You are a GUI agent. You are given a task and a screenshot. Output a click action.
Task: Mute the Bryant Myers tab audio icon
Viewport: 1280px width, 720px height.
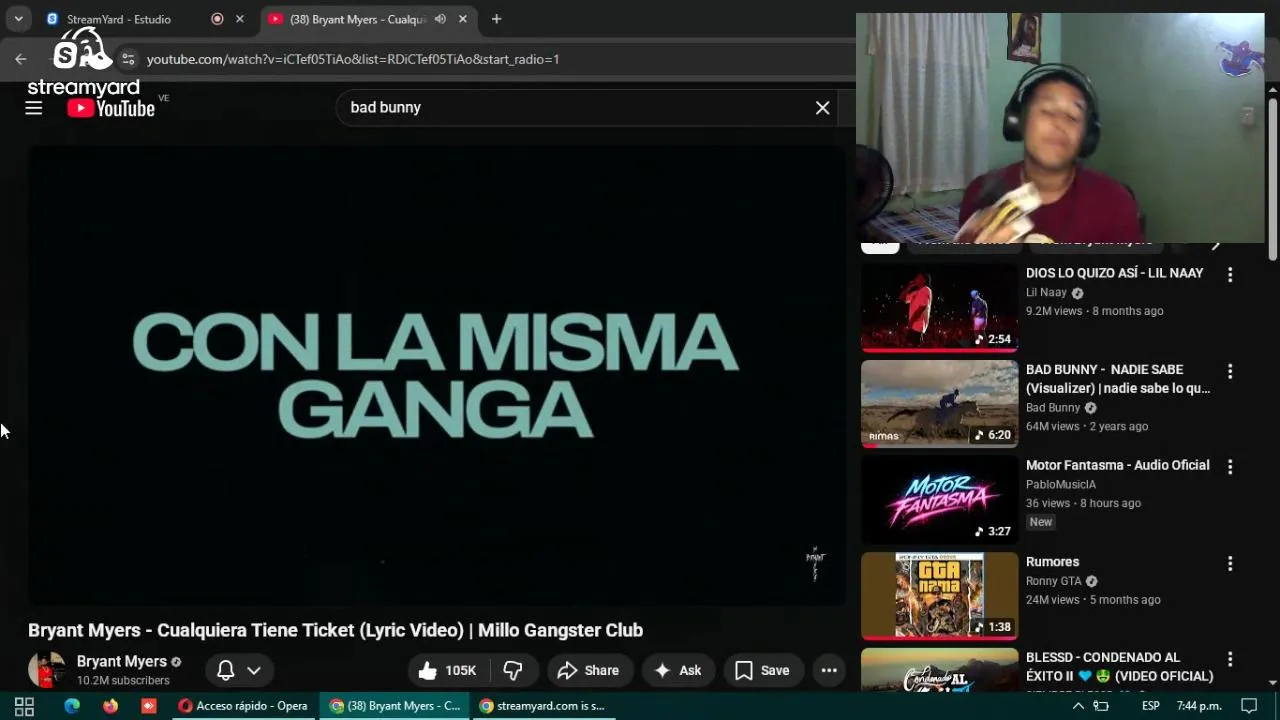tap(440, 19)
